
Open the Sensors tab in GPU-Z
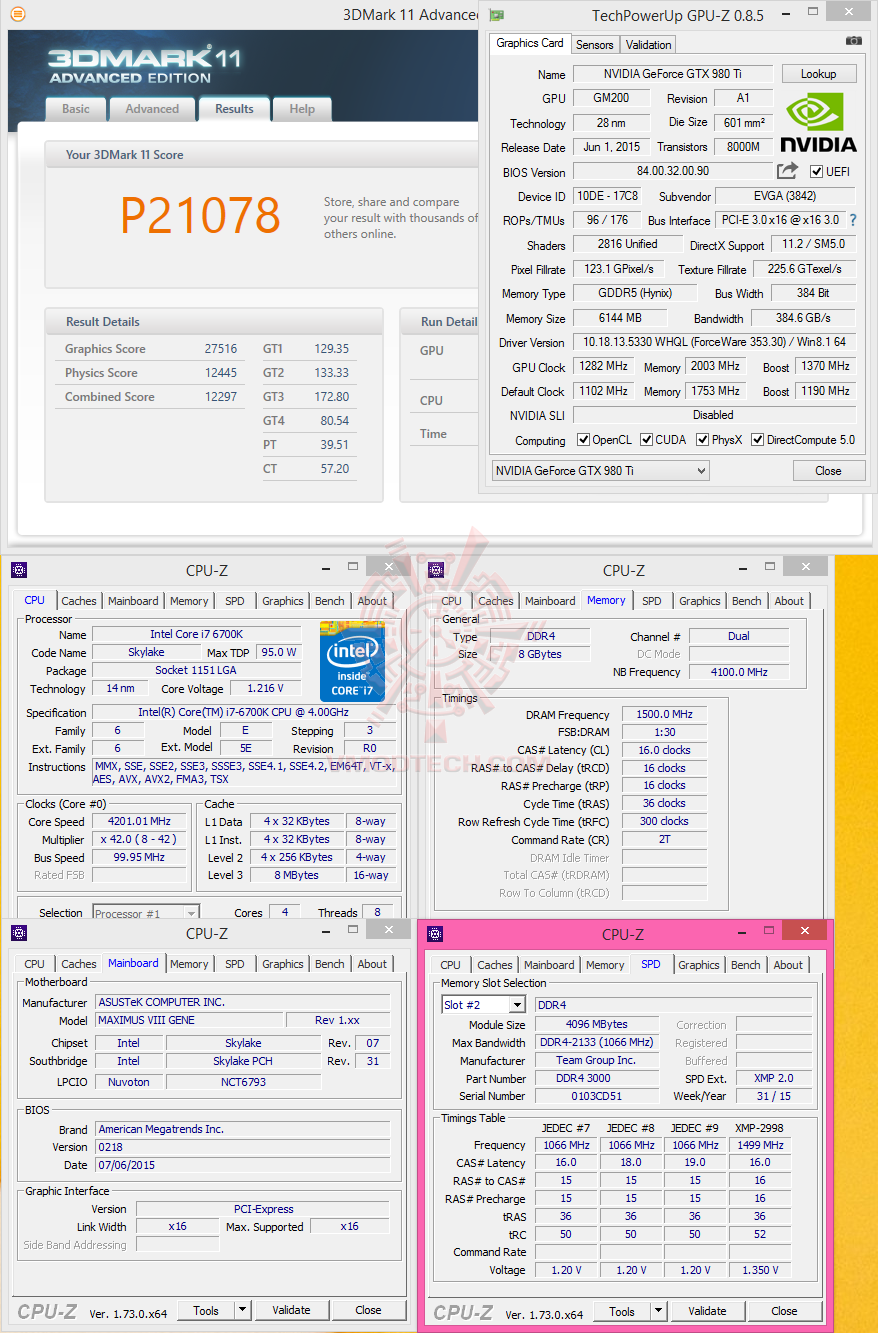click(595, 45)
